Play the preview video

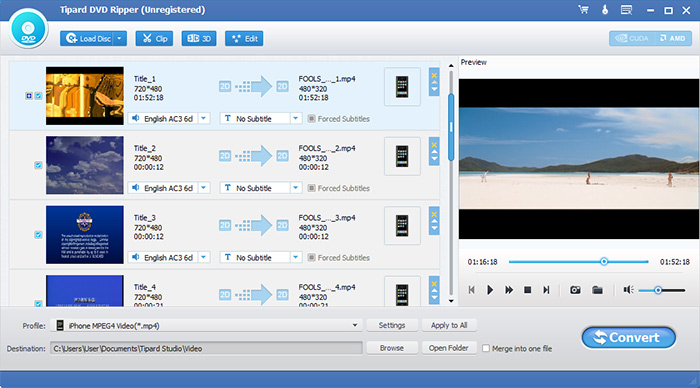490,290
